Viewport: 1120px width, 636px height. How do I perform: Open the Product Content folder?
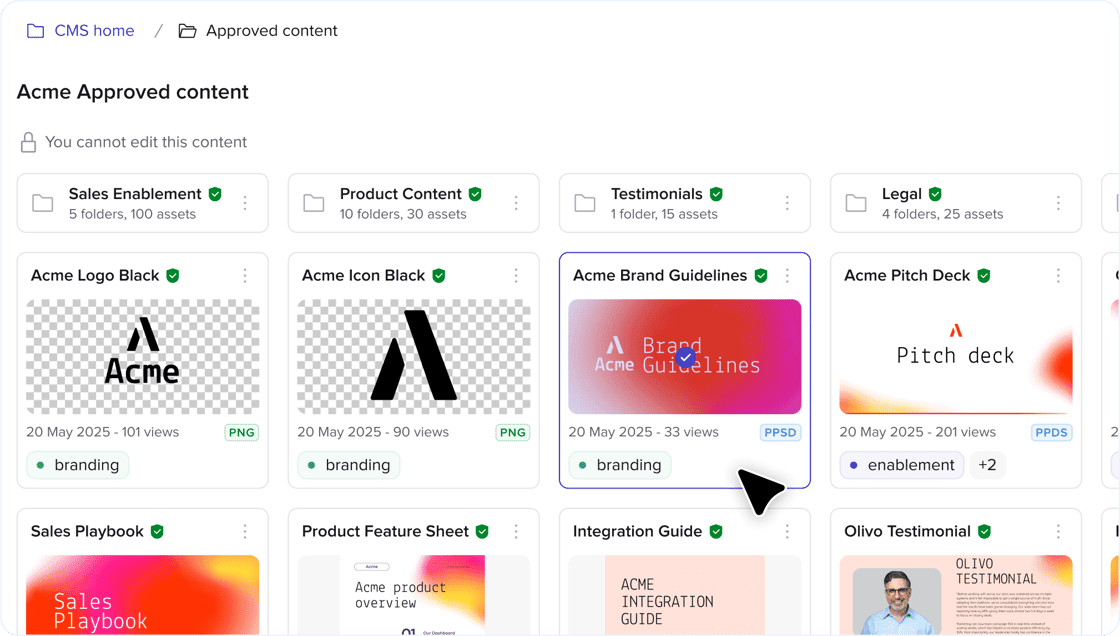[414, 203]
